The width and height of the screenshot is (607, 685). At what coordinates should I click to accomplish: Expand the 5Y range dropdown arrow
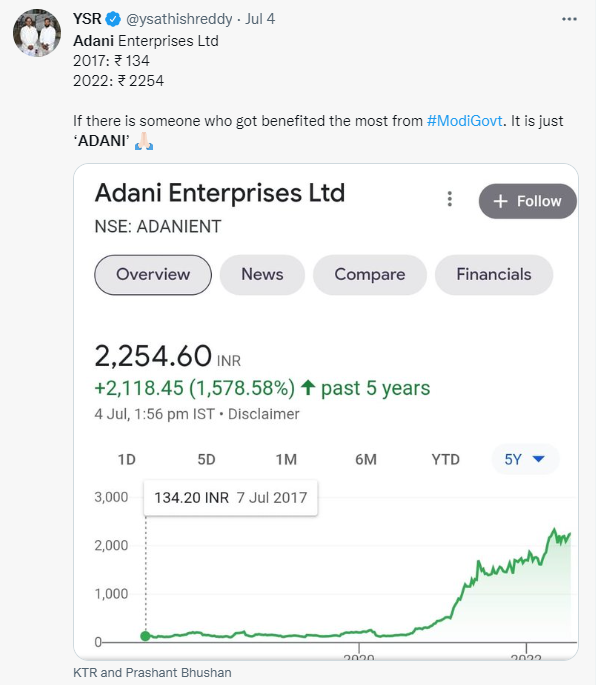pos(539,459)
